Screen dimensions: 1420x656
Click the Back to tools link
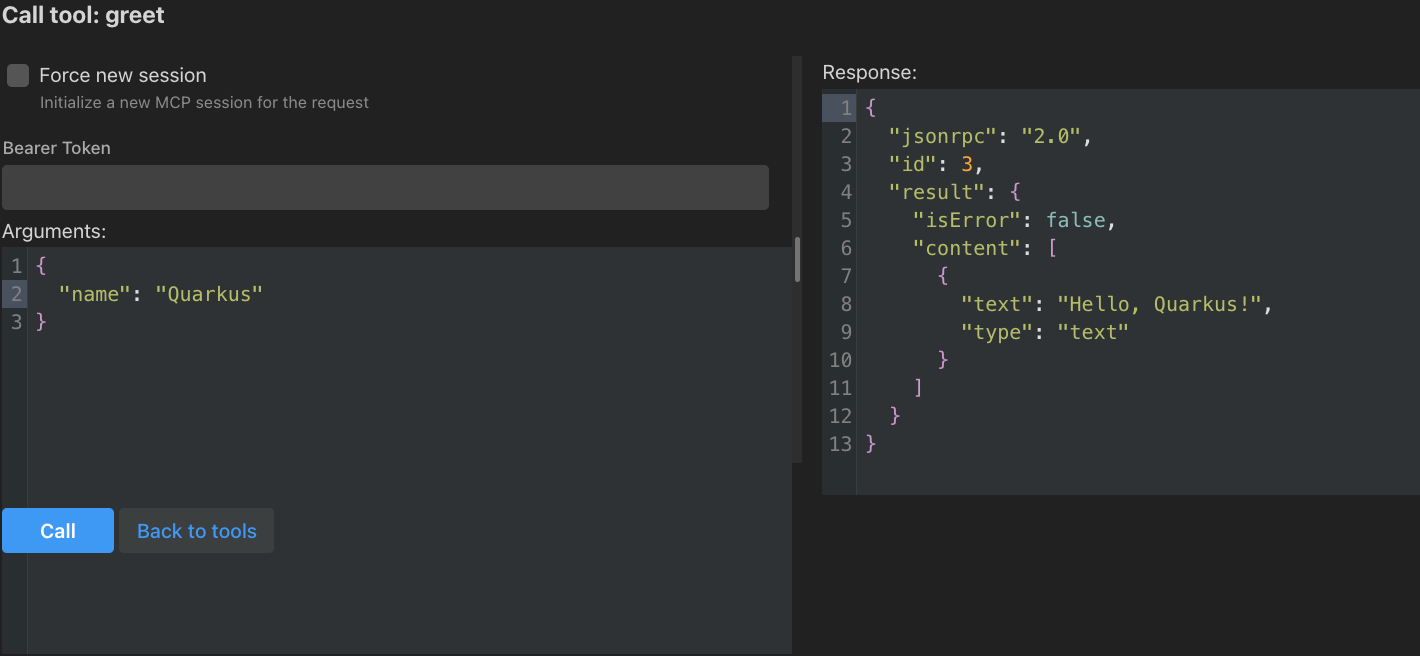[x=196, y=530]
